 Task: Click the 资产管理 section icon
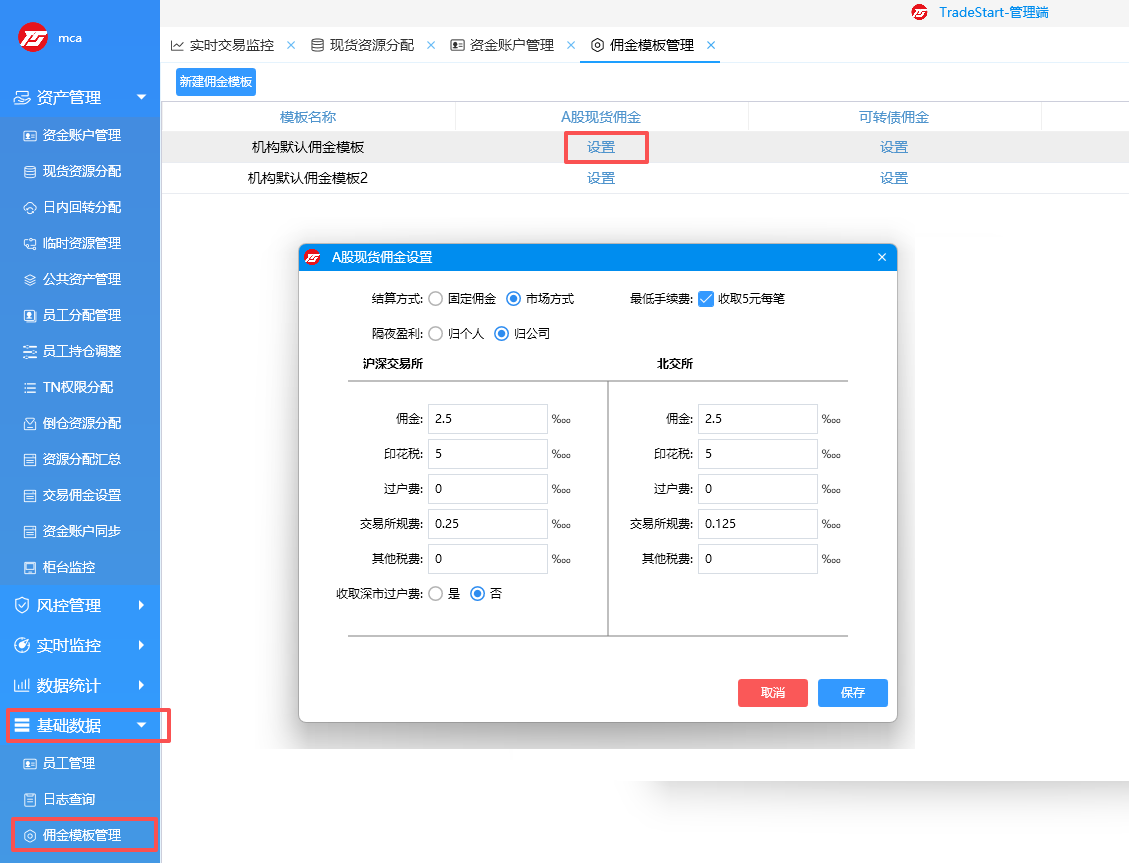(22, 97)
